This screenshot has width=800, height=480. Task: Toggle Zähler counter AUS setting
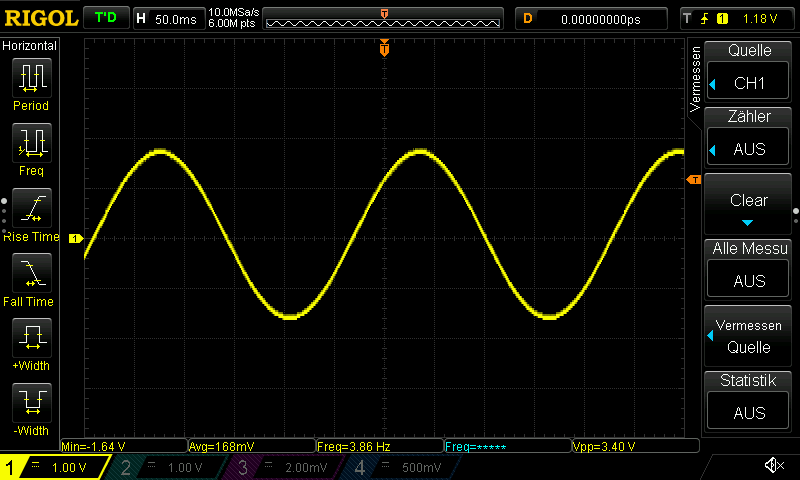[749, 149]
